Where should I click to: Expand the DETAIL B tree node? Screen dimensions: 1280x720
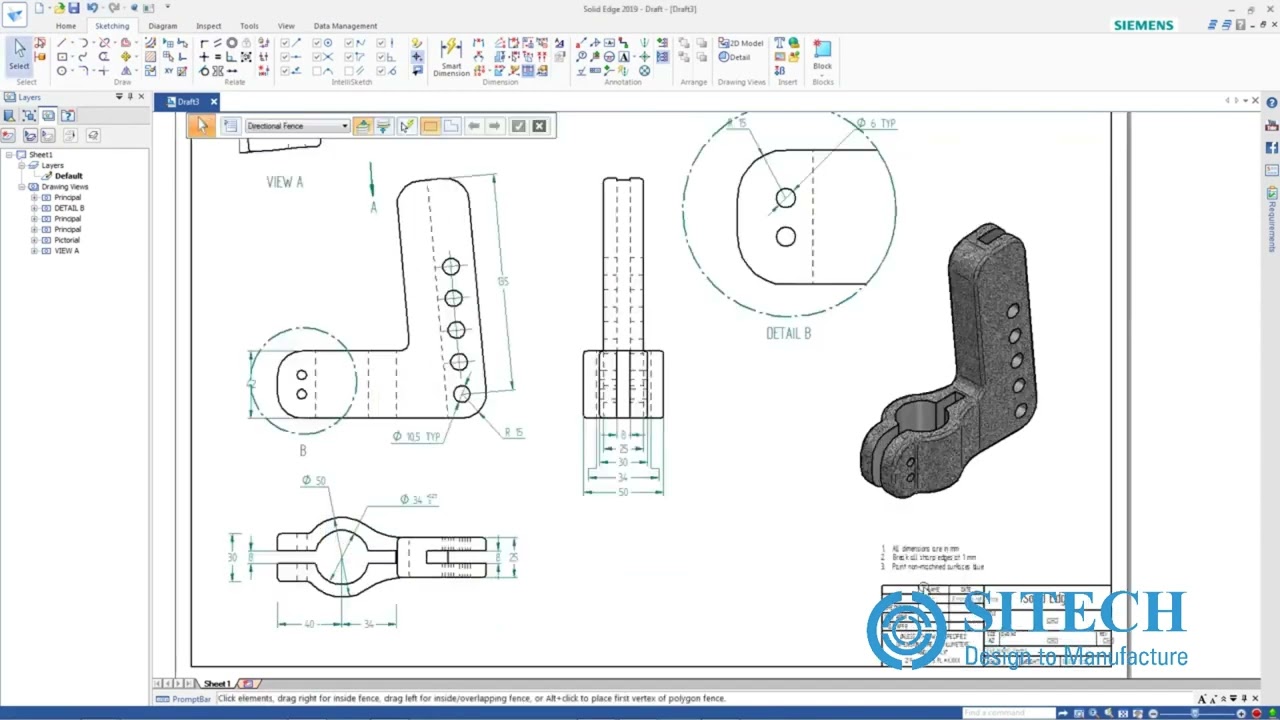34,208
